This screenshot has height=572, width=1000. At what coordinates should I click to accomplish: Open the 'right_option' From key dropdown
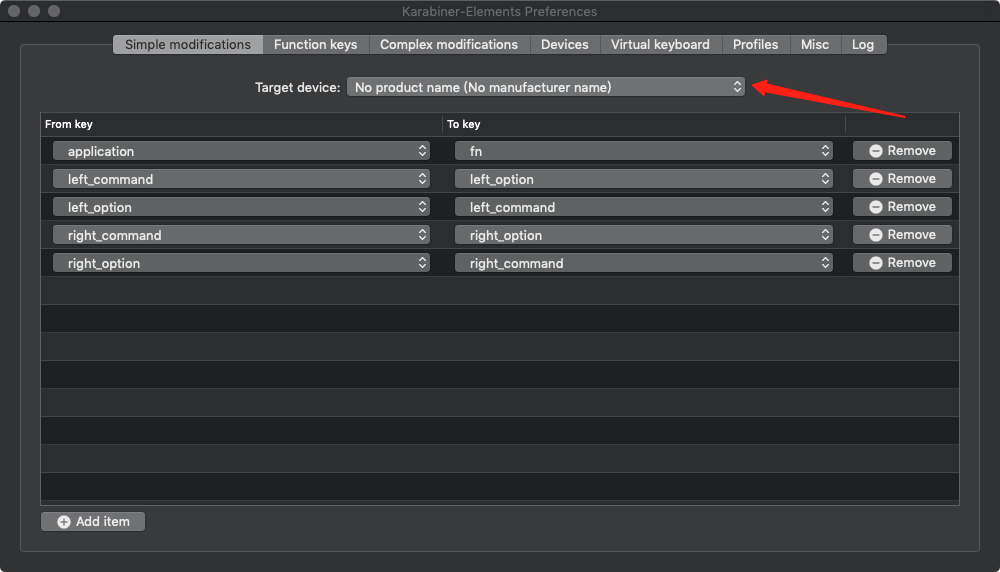pyautogui.click(x=241, y=263)
